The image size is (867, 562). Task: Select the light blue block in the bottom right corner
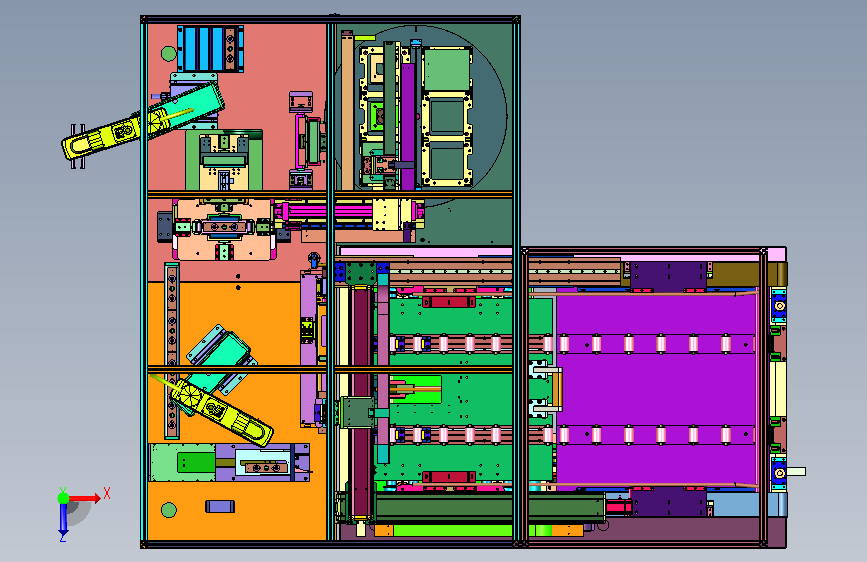(x=748, y=505)
